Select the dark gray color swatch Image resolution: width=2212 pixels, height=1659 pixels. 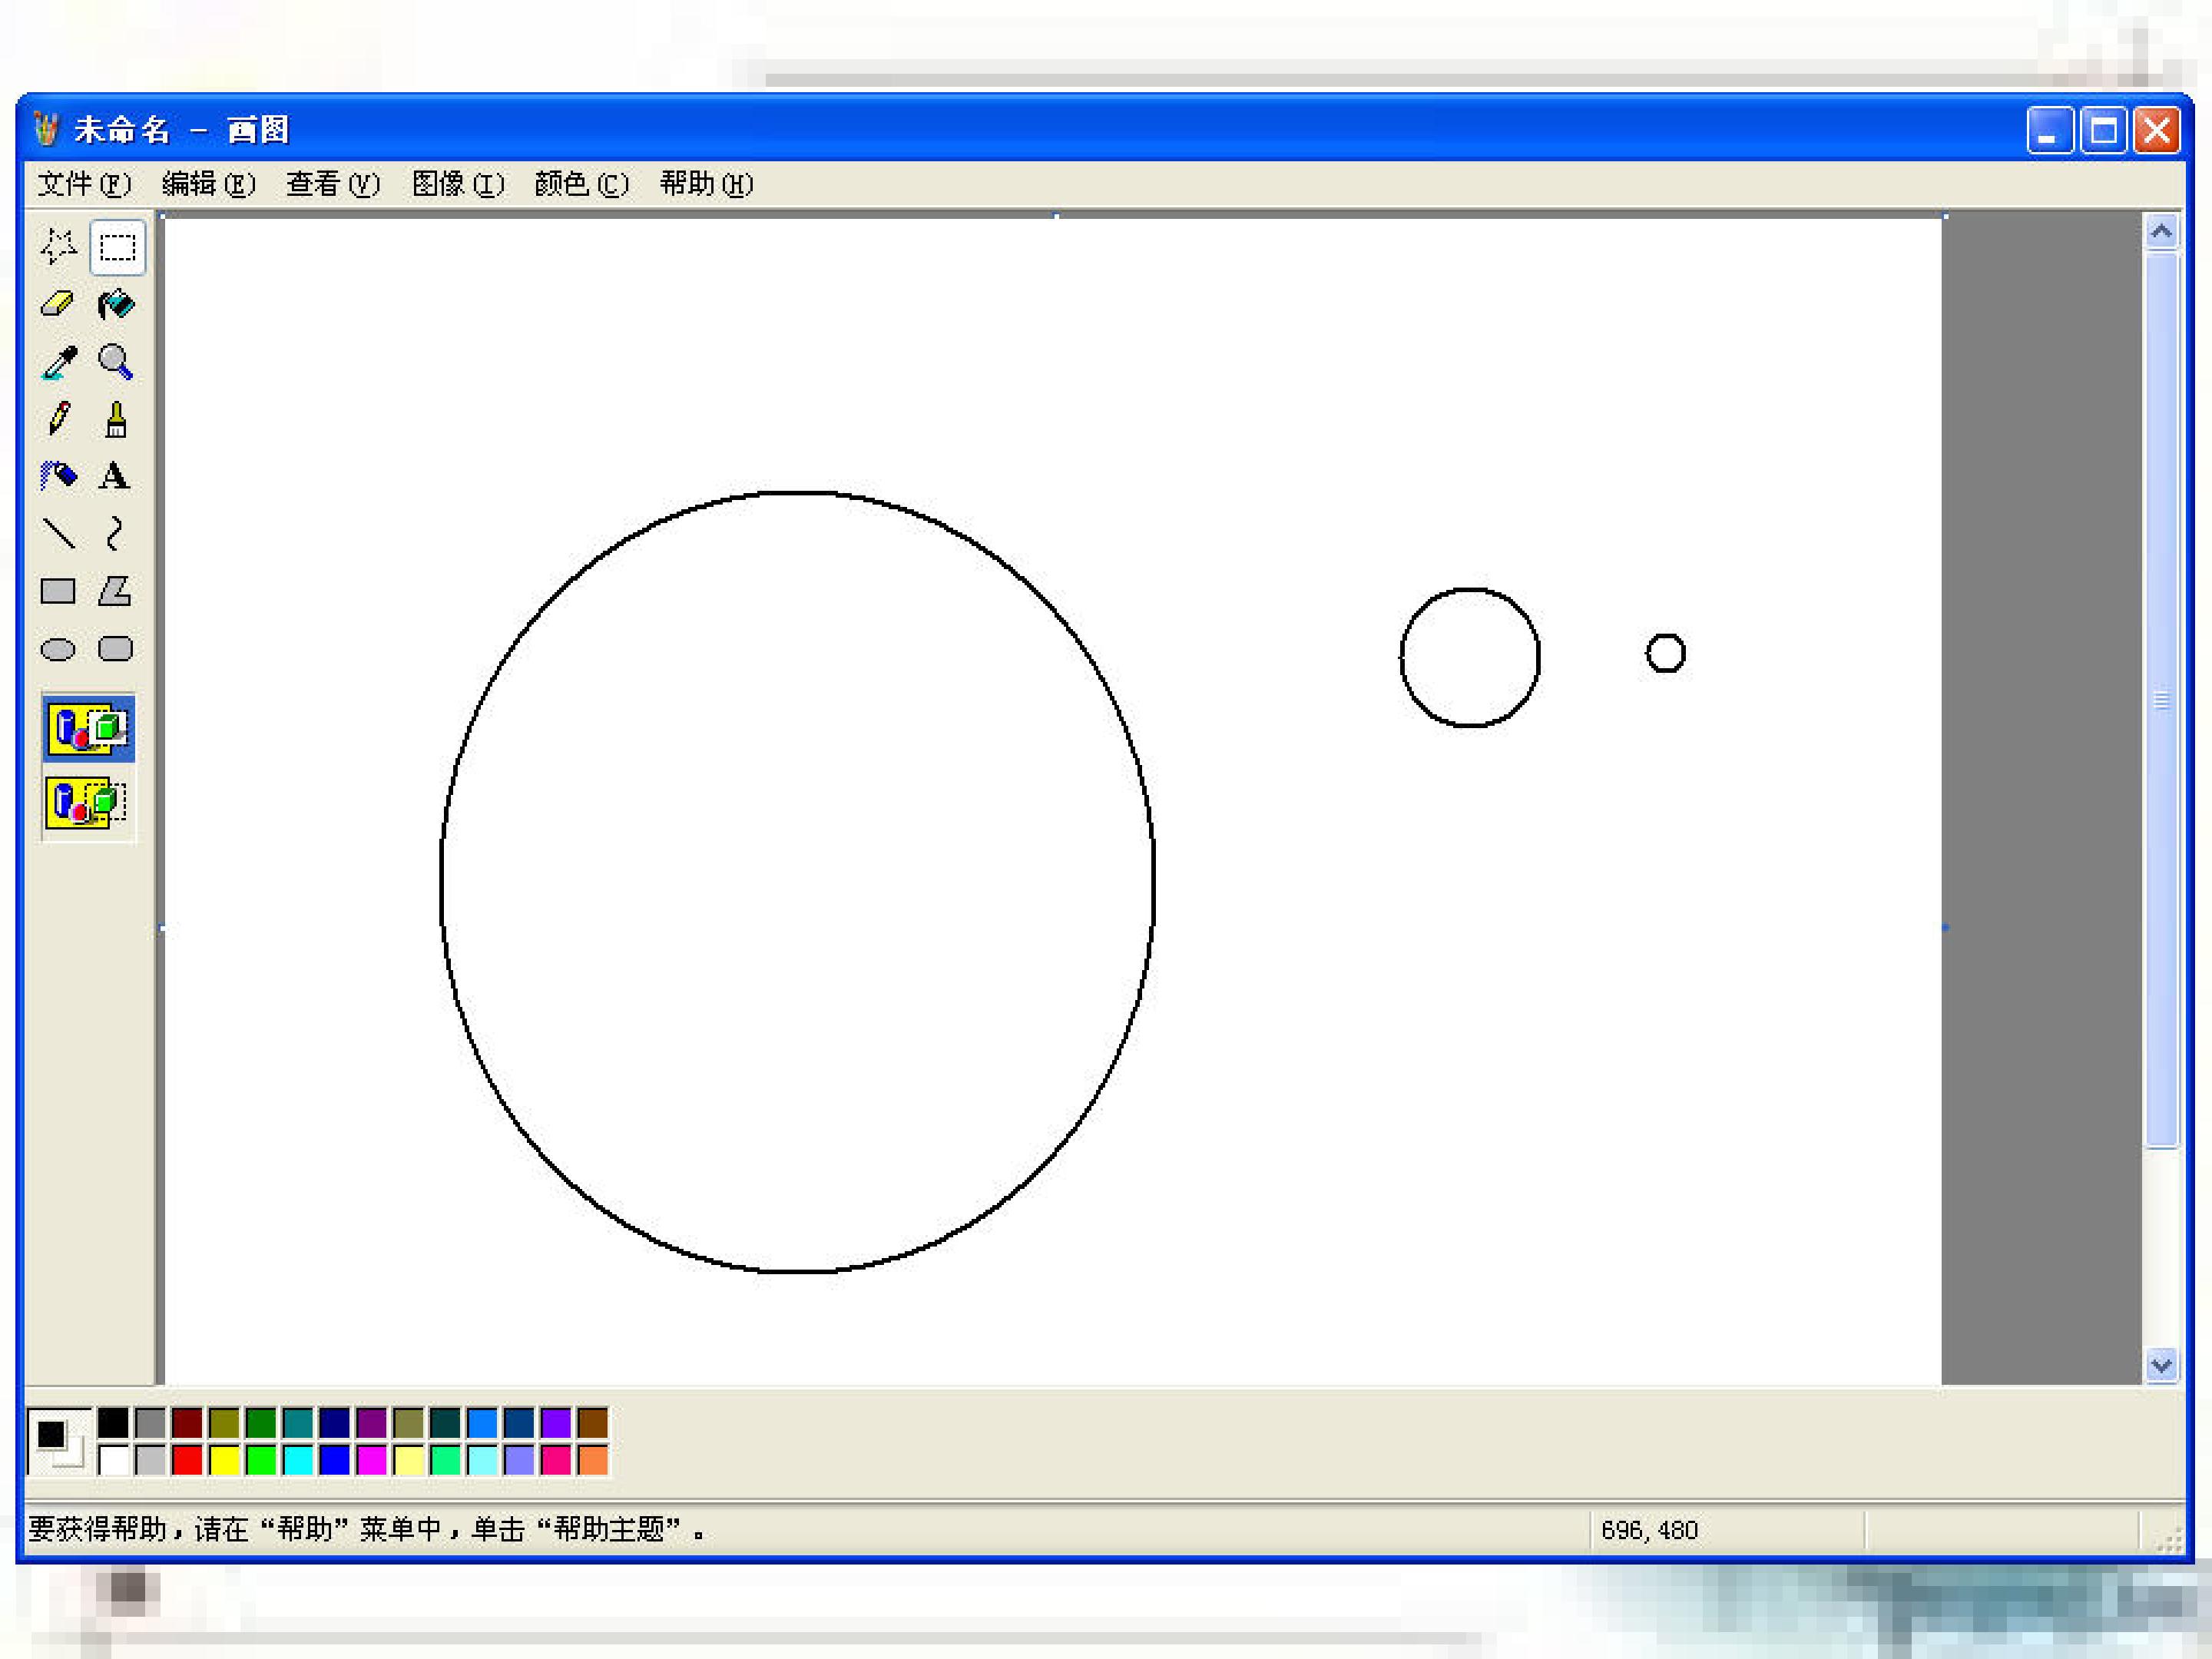coord(150,1422)
